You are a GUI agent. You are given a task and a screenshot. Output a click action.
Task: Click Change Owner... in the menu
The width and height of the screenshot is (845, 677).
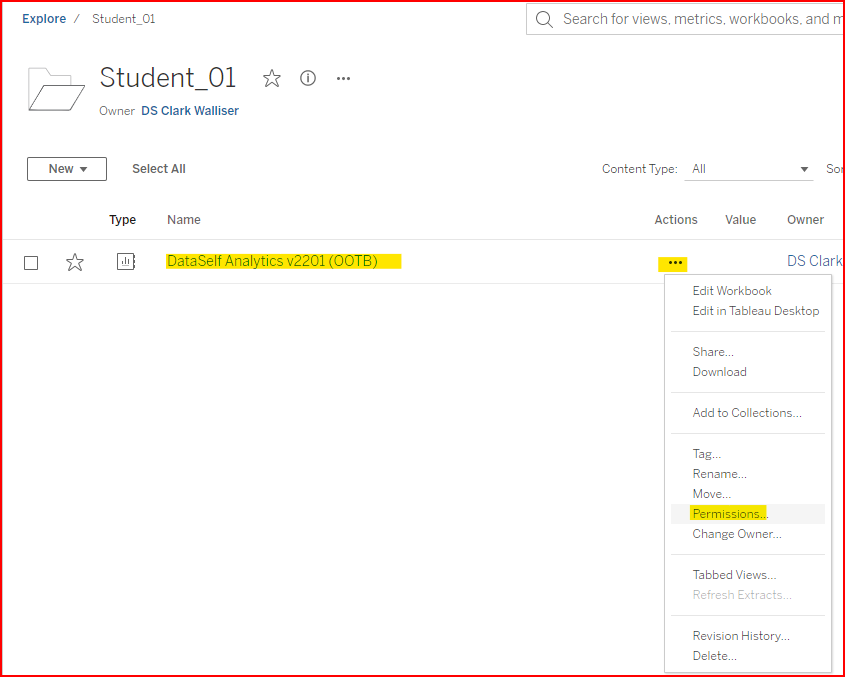737,534
